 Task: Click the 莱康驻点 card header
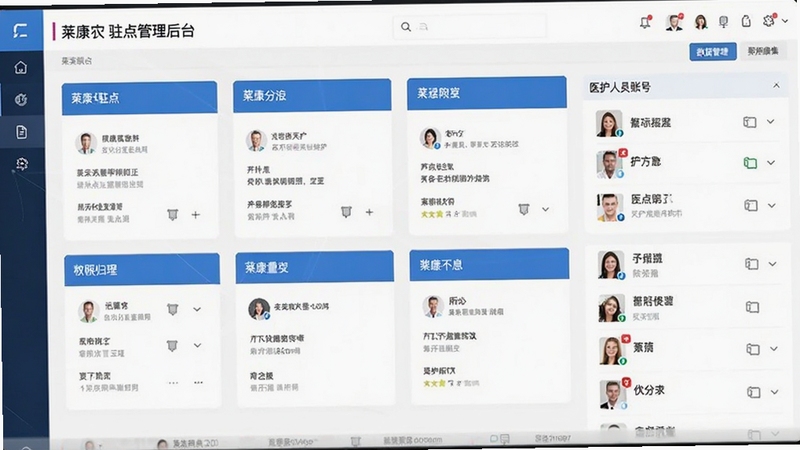click(x=140, y=98)
